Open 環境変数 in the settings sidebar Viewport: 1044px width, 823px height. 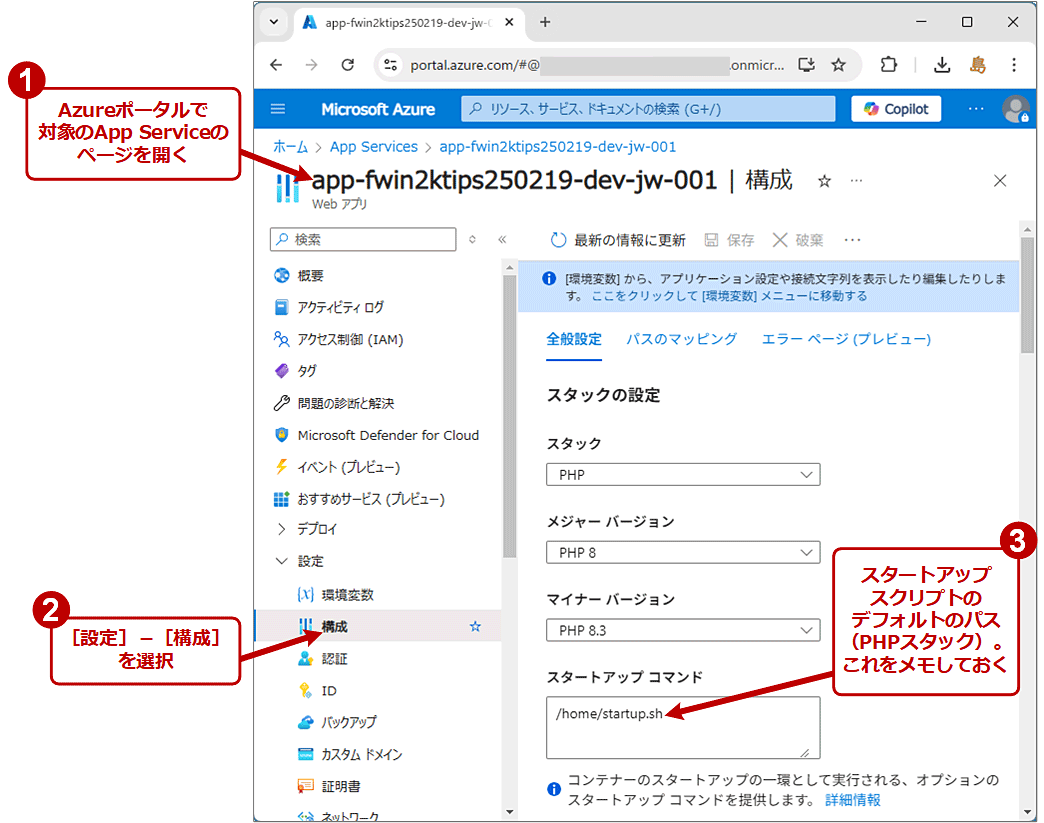pos(349,593)
